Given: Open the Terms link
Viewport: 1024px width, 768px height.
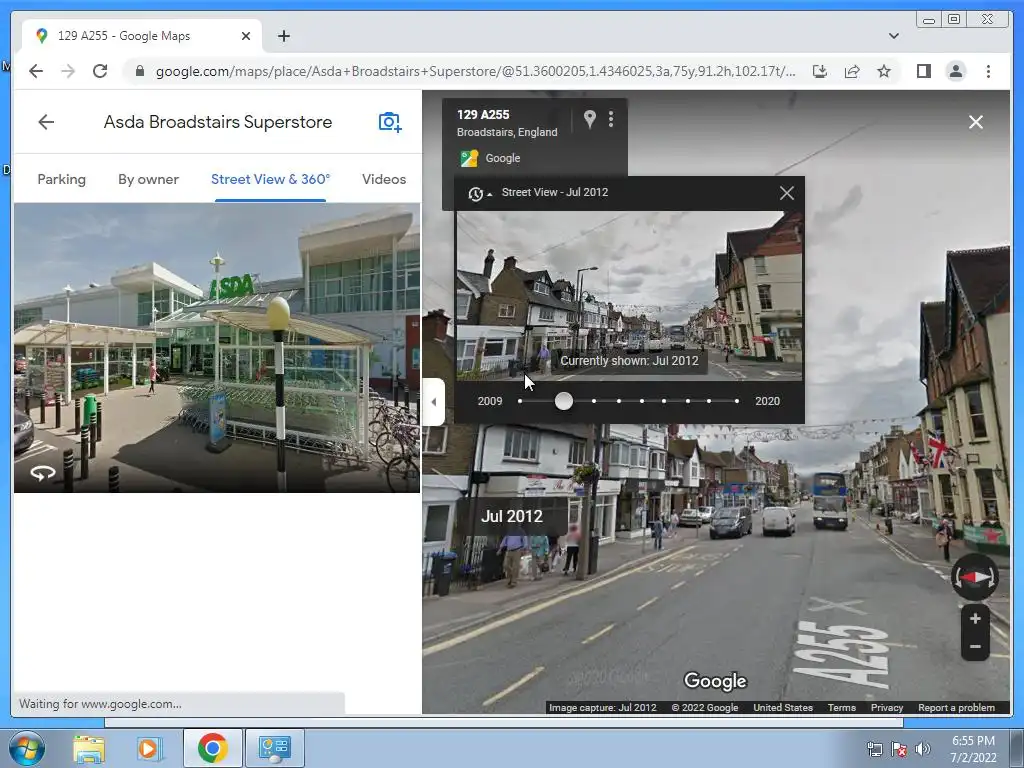Looking at the screenshot, I should (841, 707).
